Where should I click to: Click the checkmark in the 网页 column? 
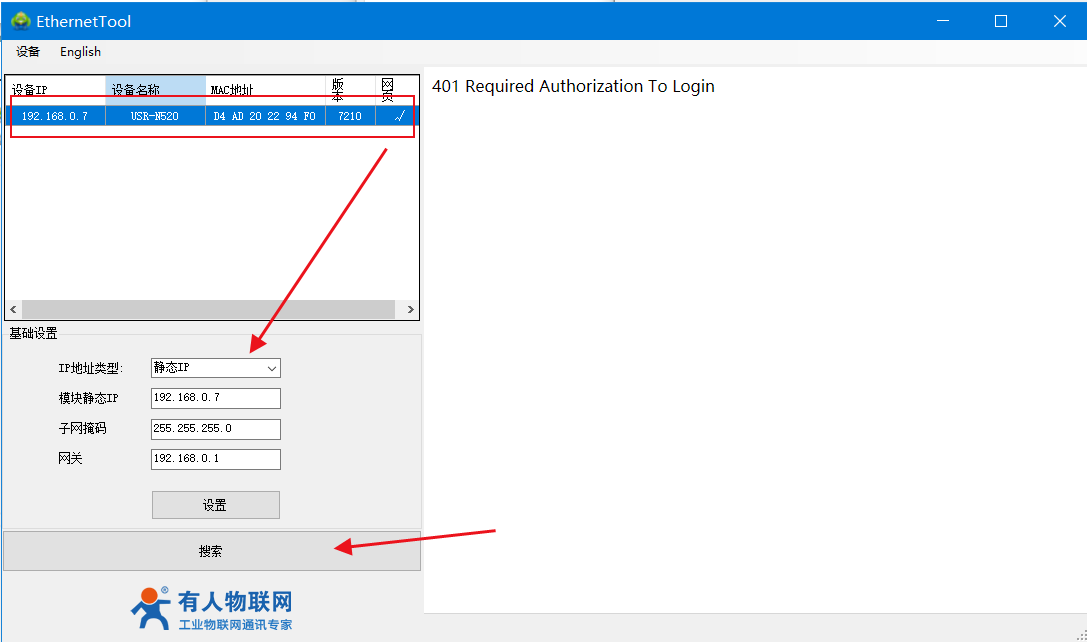(x=399, y=116)
